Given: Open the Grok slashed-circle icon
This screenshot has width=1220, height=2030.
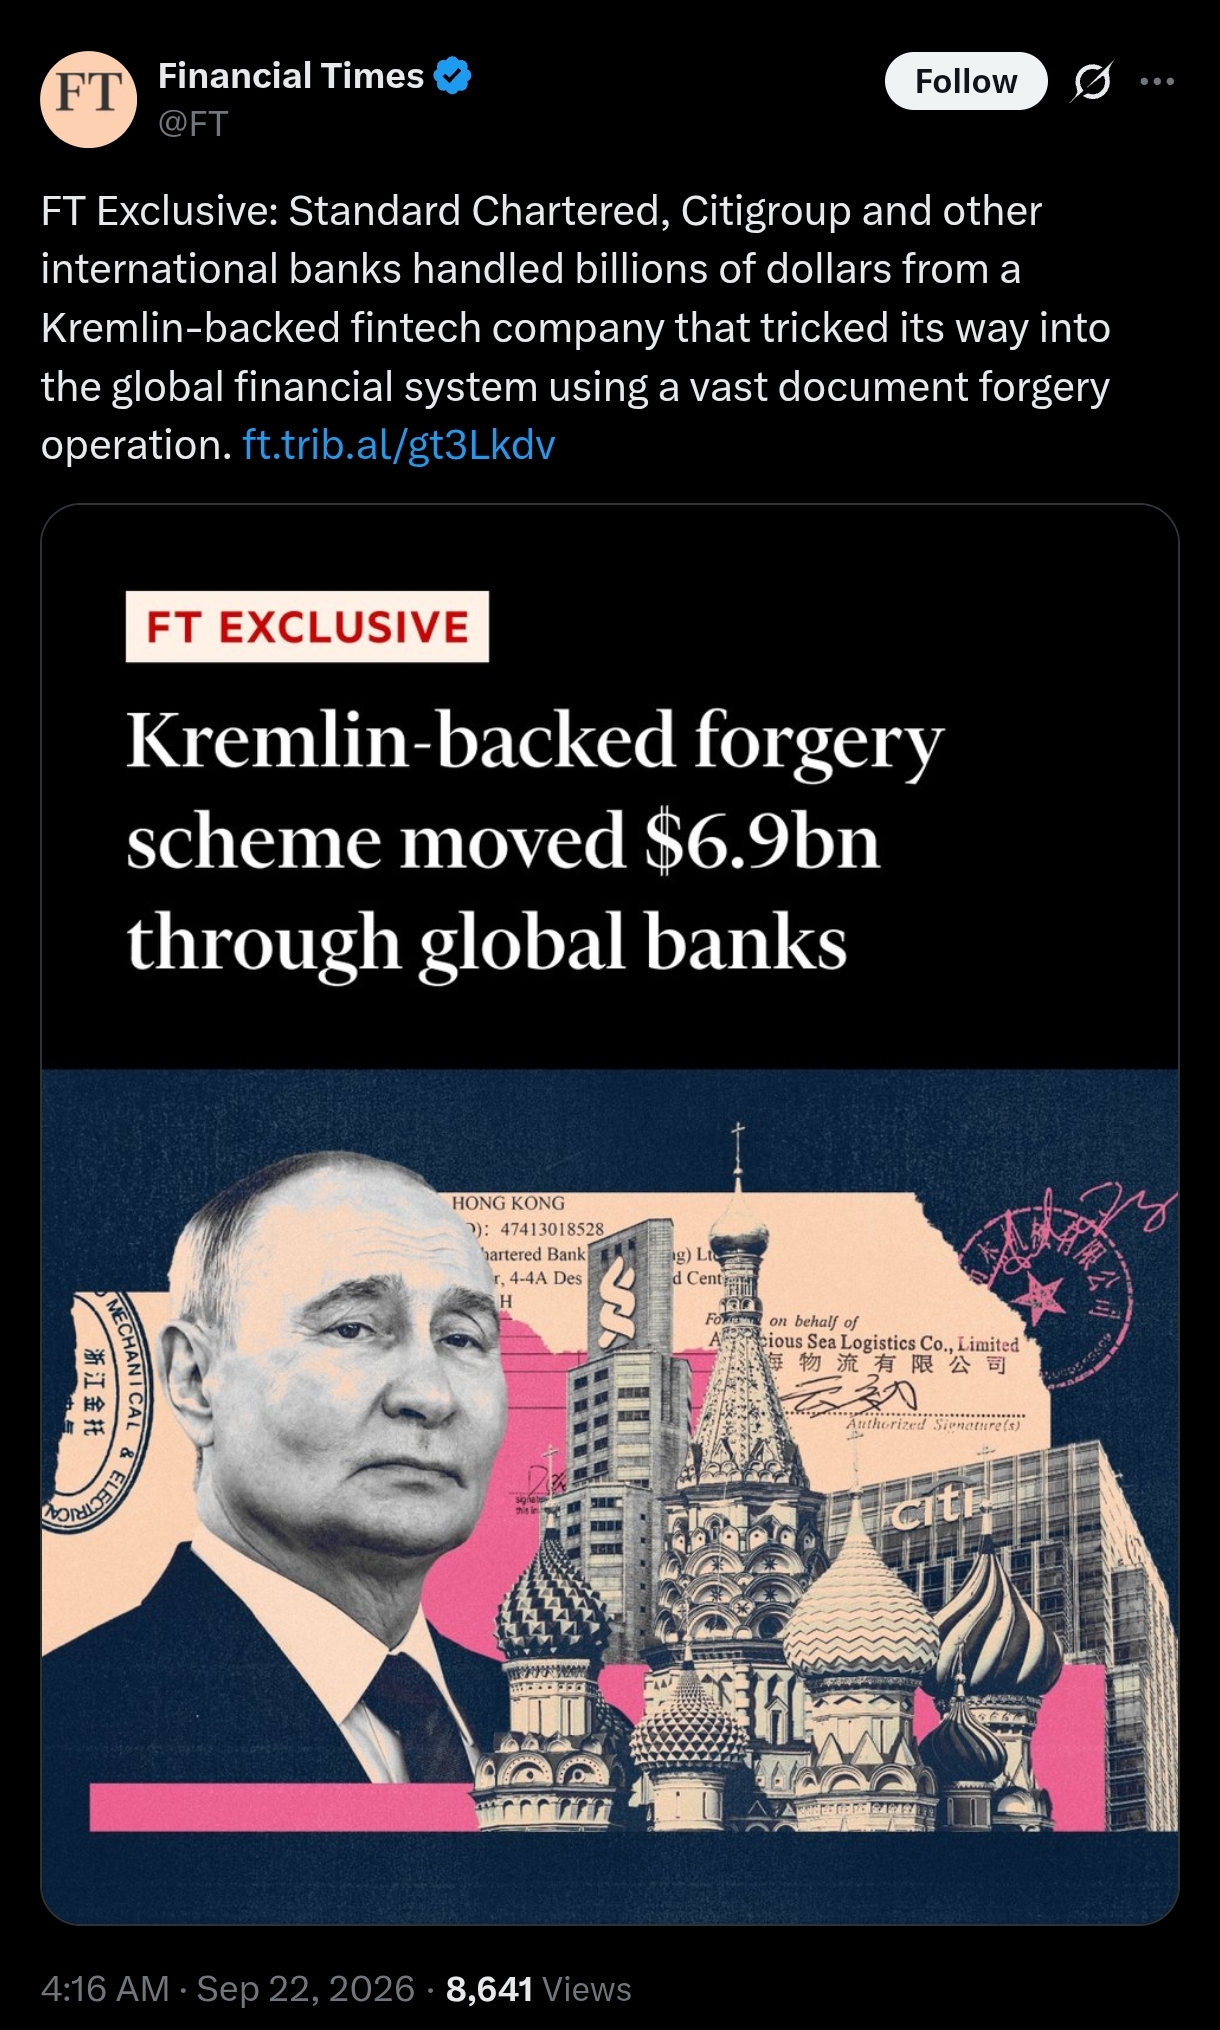Looking at the screenshot, I should 1091,81.
